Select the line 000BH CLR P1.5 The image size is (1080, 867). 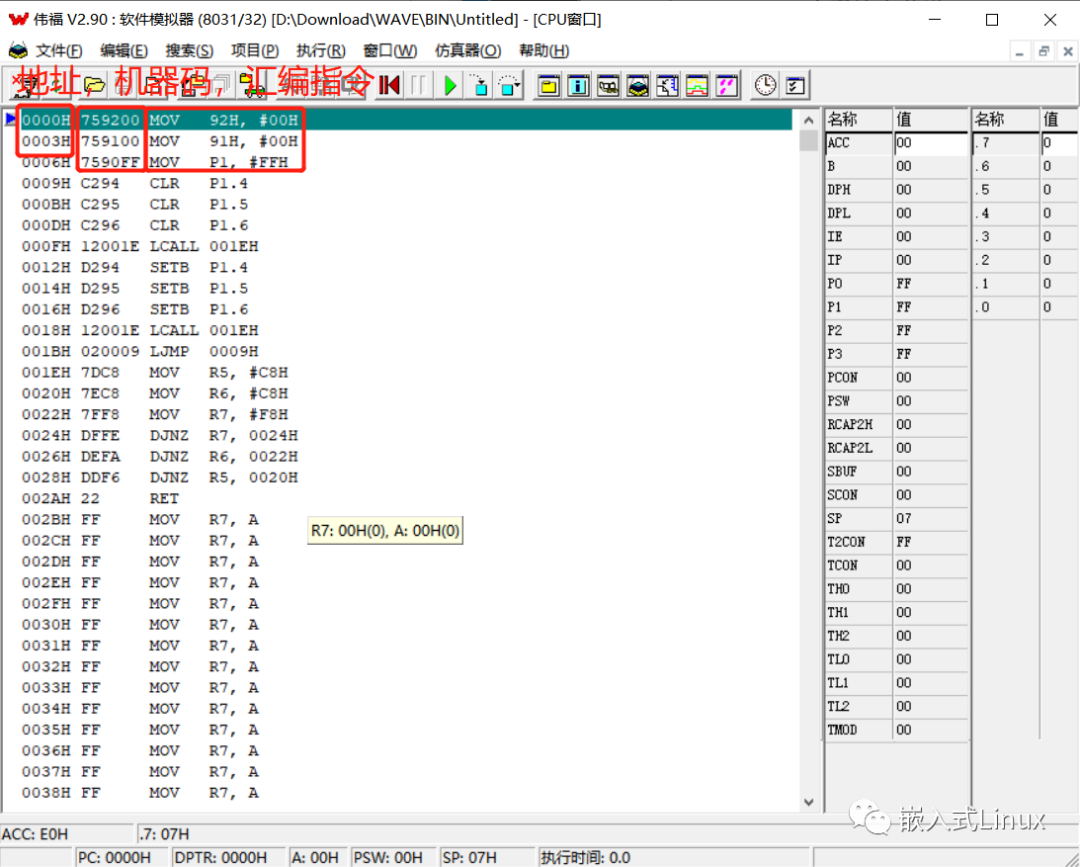406,205
